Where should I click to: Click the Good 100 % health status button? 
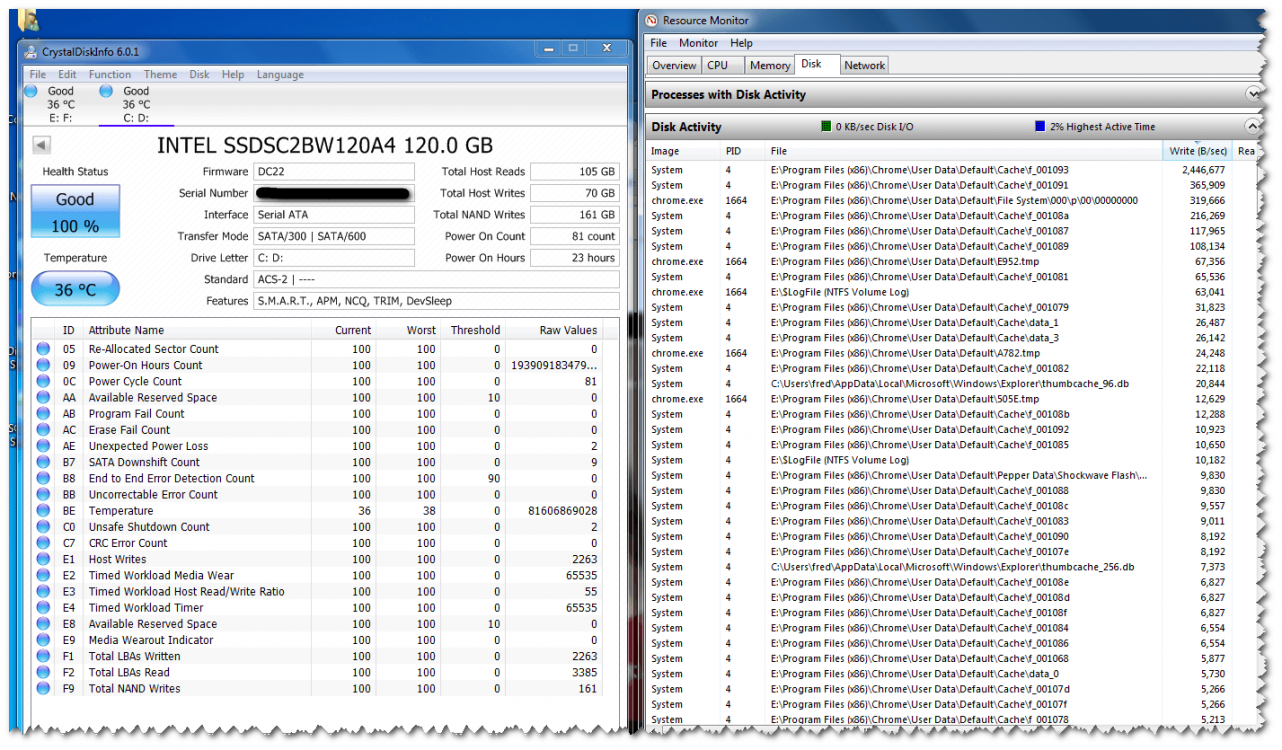click(x=75, y=211)
